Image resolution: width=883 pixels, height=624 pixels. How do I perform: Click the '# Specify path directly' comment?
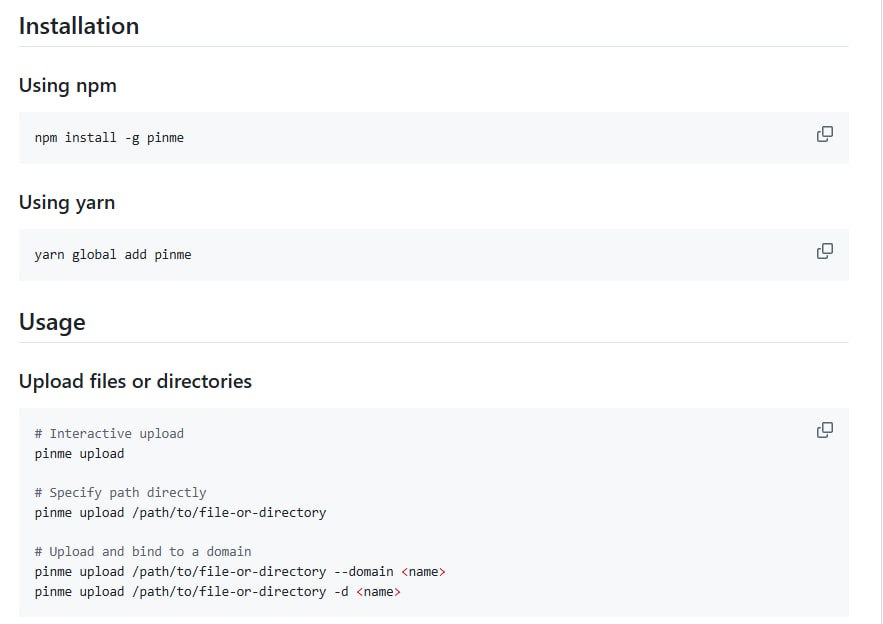point(120,493)
